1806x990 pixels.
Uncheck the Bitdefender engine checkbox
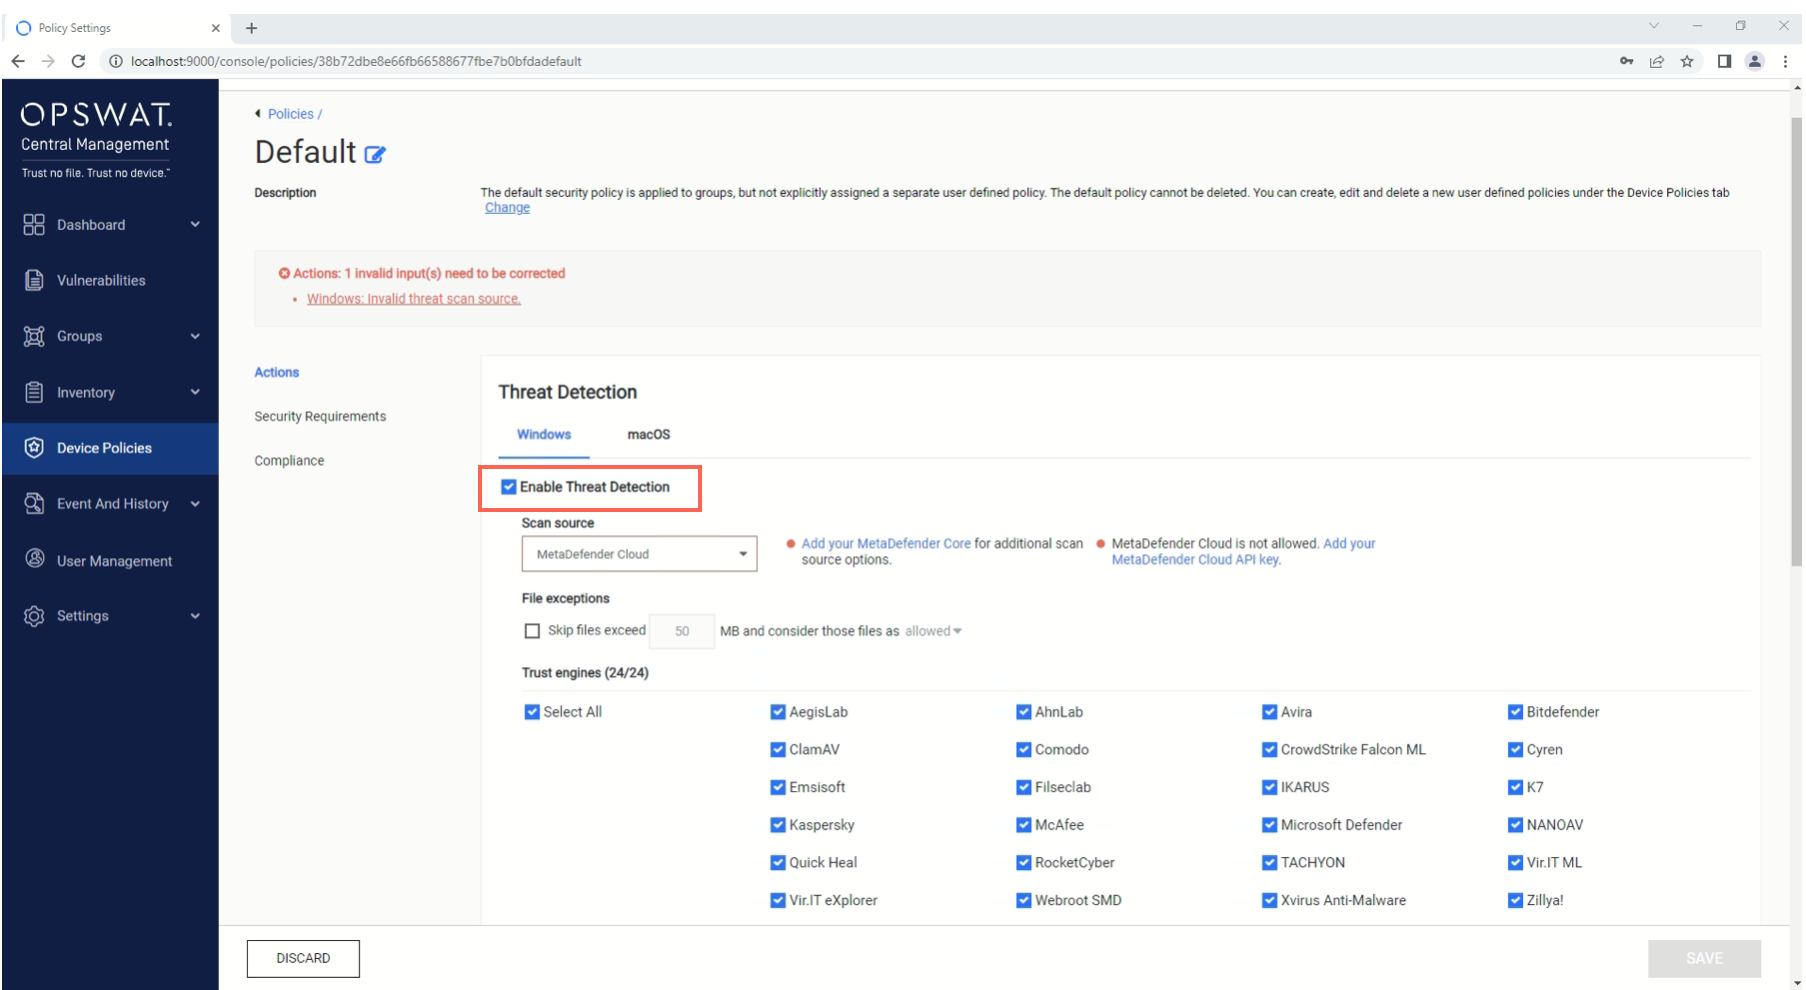pos(1516,712)
